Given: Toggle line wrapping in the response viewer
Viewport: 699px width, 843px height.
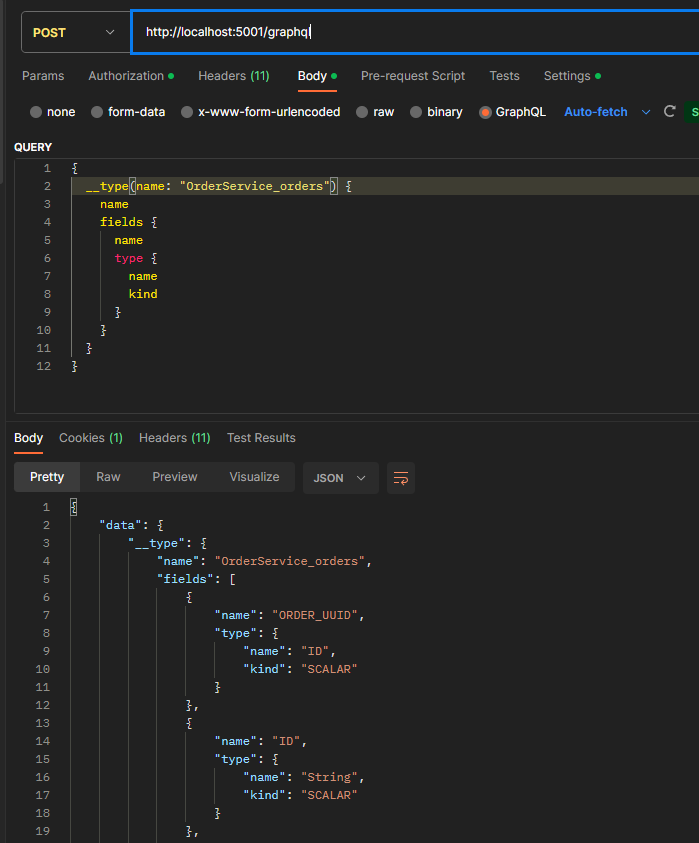Looking at the screenshot, I should 400,479.
